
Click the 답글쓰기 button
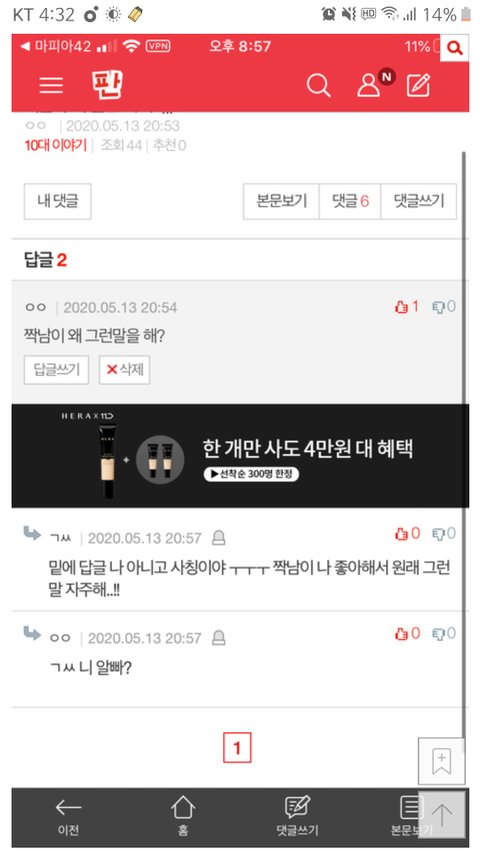(x=57, y=370)
